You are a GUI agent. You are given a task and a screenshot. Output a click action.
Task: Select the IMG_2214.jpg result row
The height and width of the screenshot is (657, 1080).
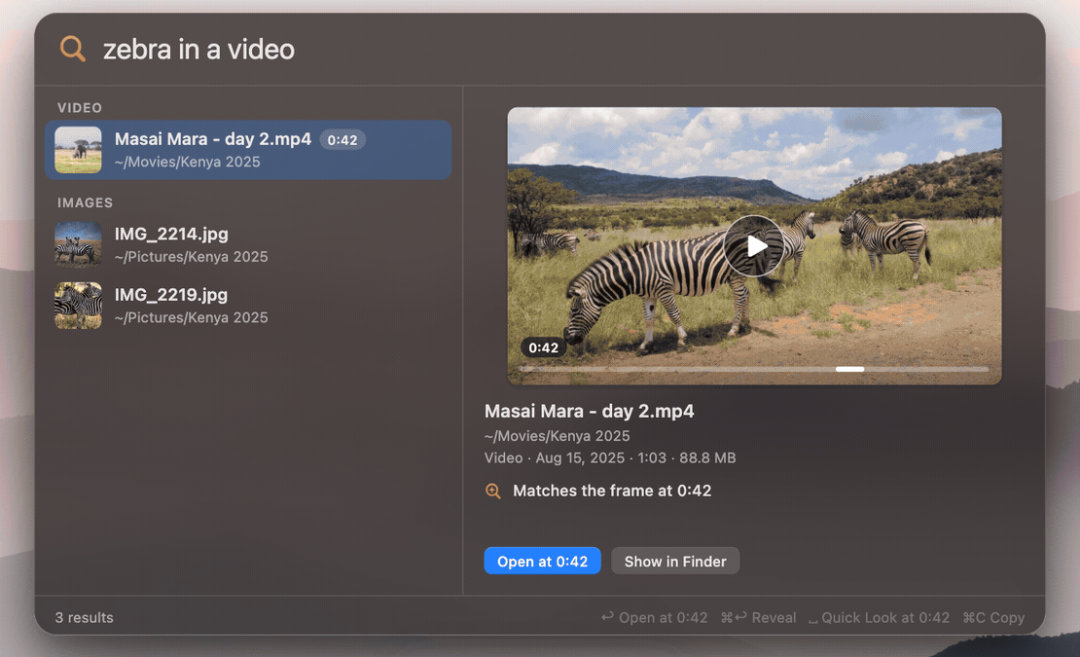point(248,244)
